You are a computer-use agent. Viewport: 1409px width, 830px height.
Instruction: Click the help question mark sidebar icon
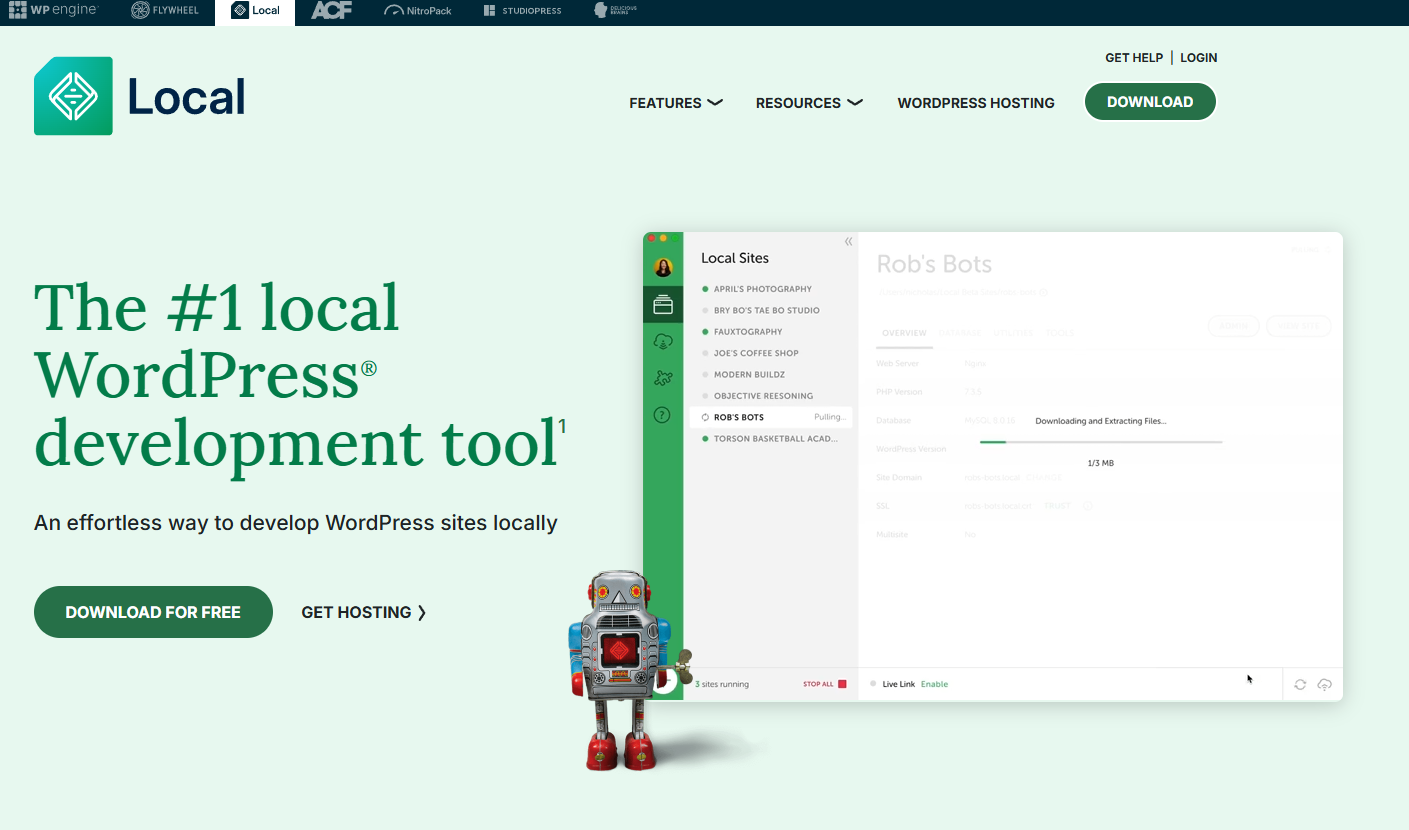[x=662, y=415]
